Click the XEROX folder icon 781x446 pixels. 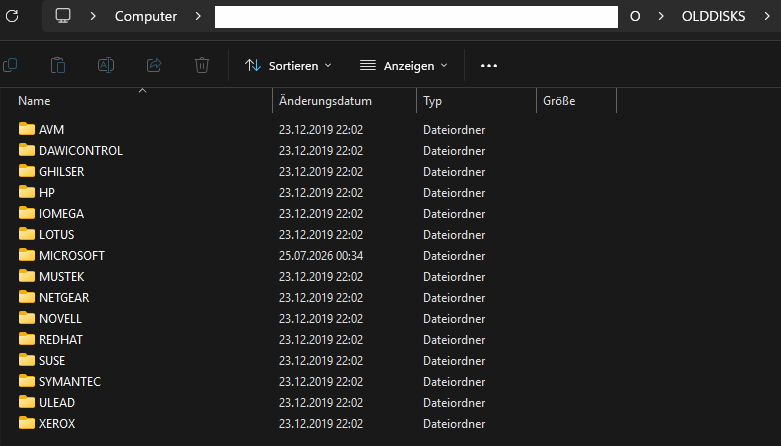(27, 423)
